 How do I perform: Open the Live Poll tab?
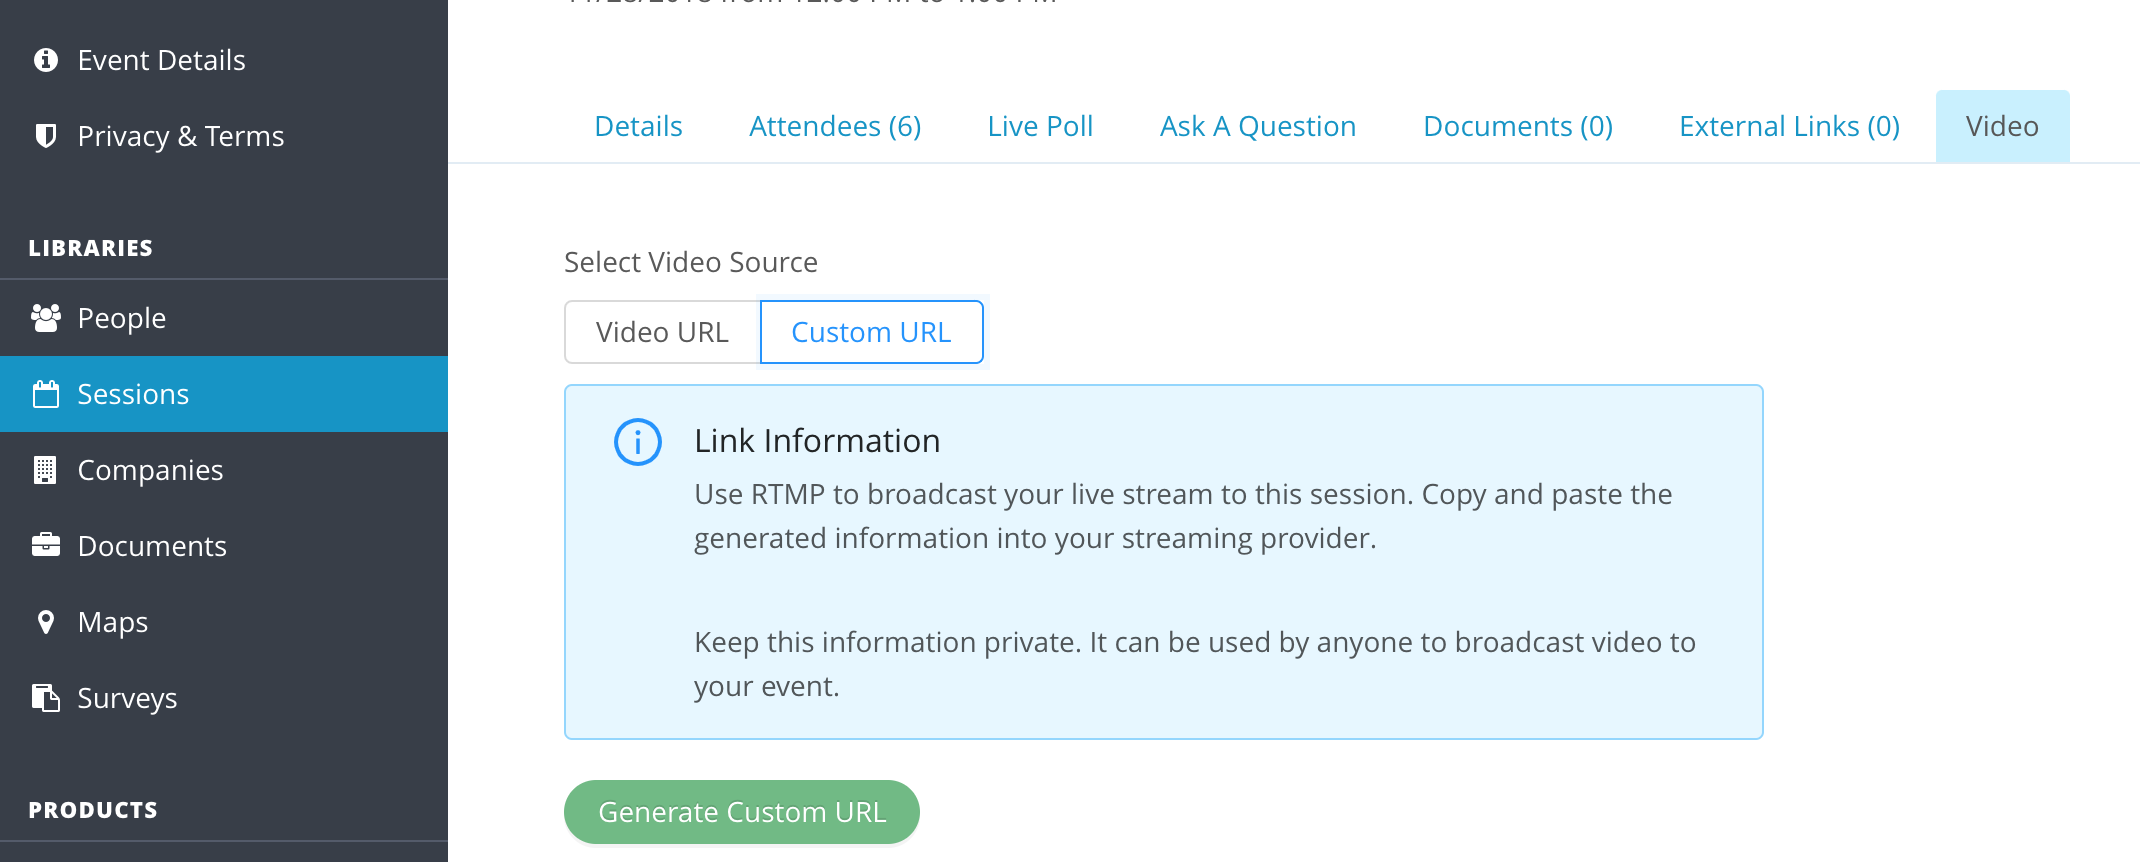pyautogui.click(x=1040, y=126)
